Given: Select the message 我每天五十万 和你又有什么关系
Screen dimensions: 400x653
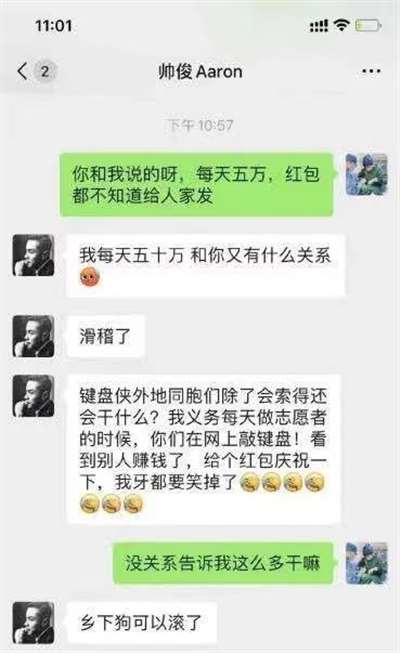Looking at the screenshot, I should point(205,266).
